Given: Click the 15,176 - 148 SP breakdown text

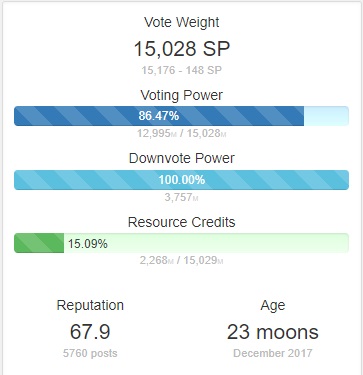Looking at the screenshot, I should 182,70.
